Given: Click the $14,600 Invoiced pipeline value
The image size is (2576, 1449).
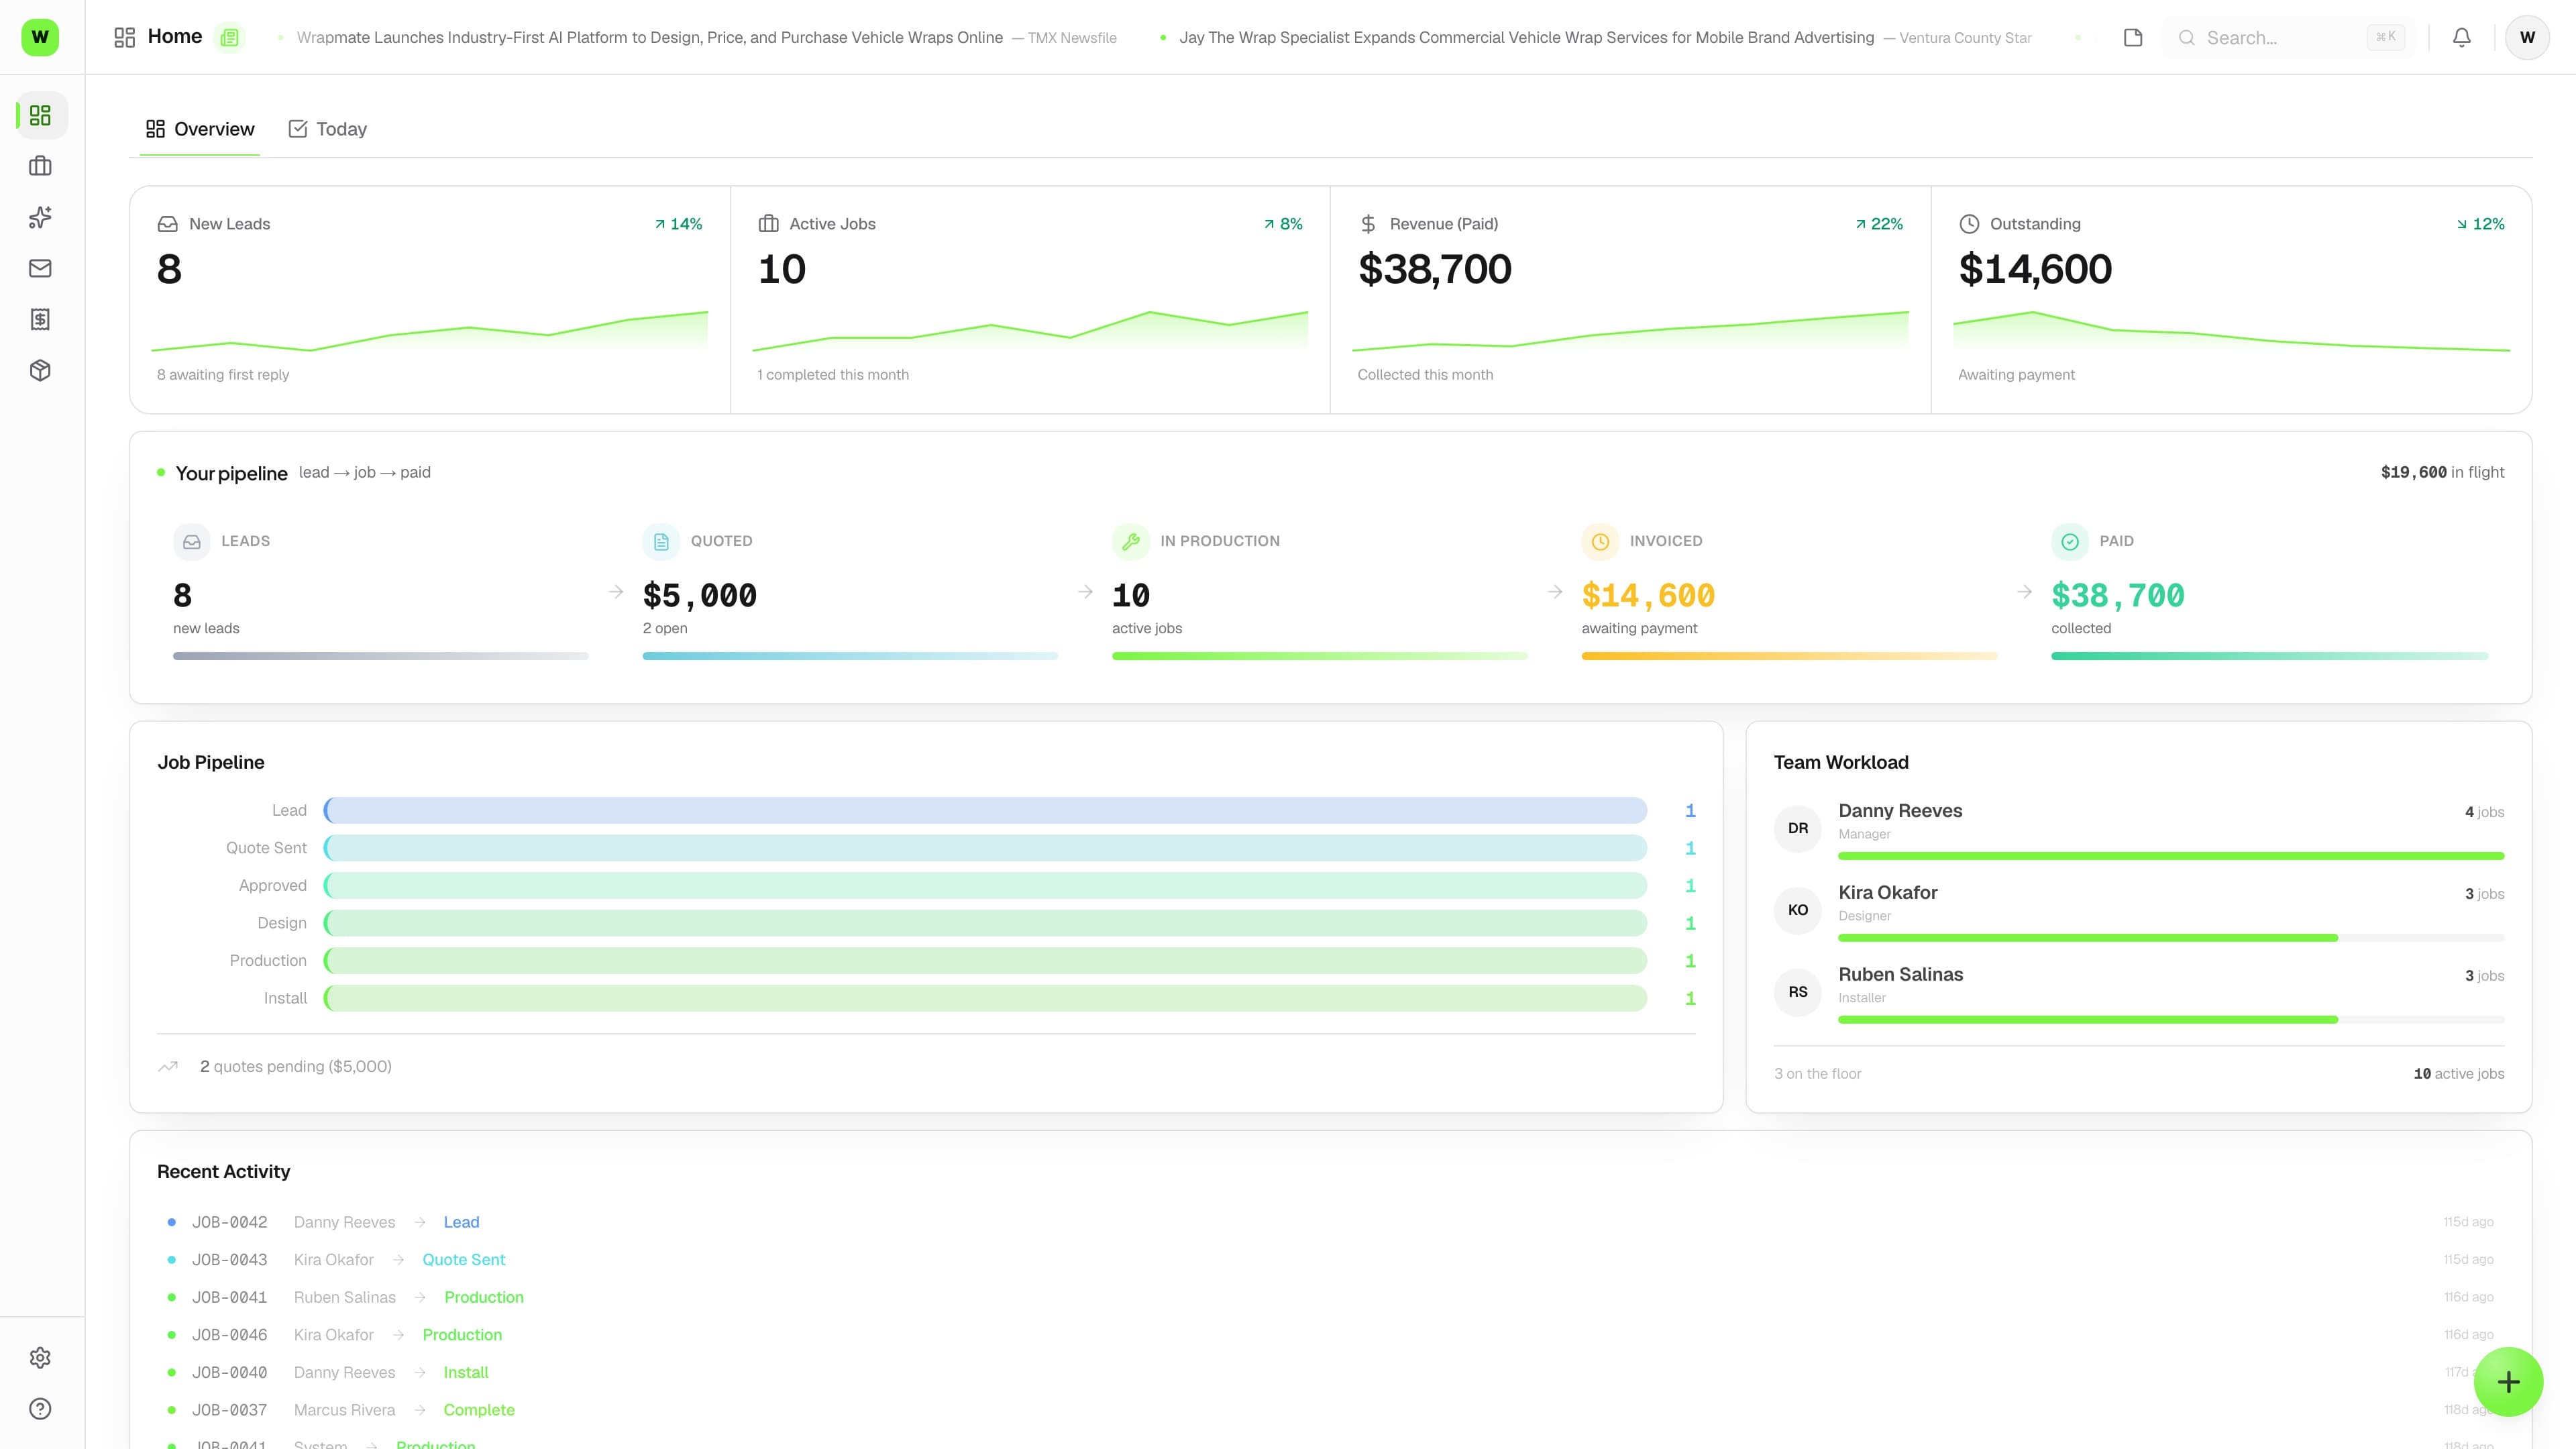Looking at the screenshot, I should [1648, 596].
